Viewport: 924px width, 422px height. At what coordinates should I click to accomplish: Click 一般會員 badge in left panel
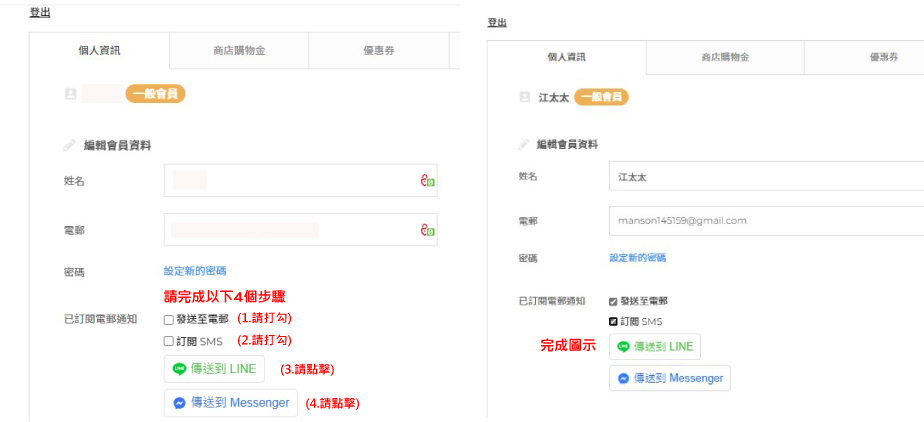click(156, 94)
